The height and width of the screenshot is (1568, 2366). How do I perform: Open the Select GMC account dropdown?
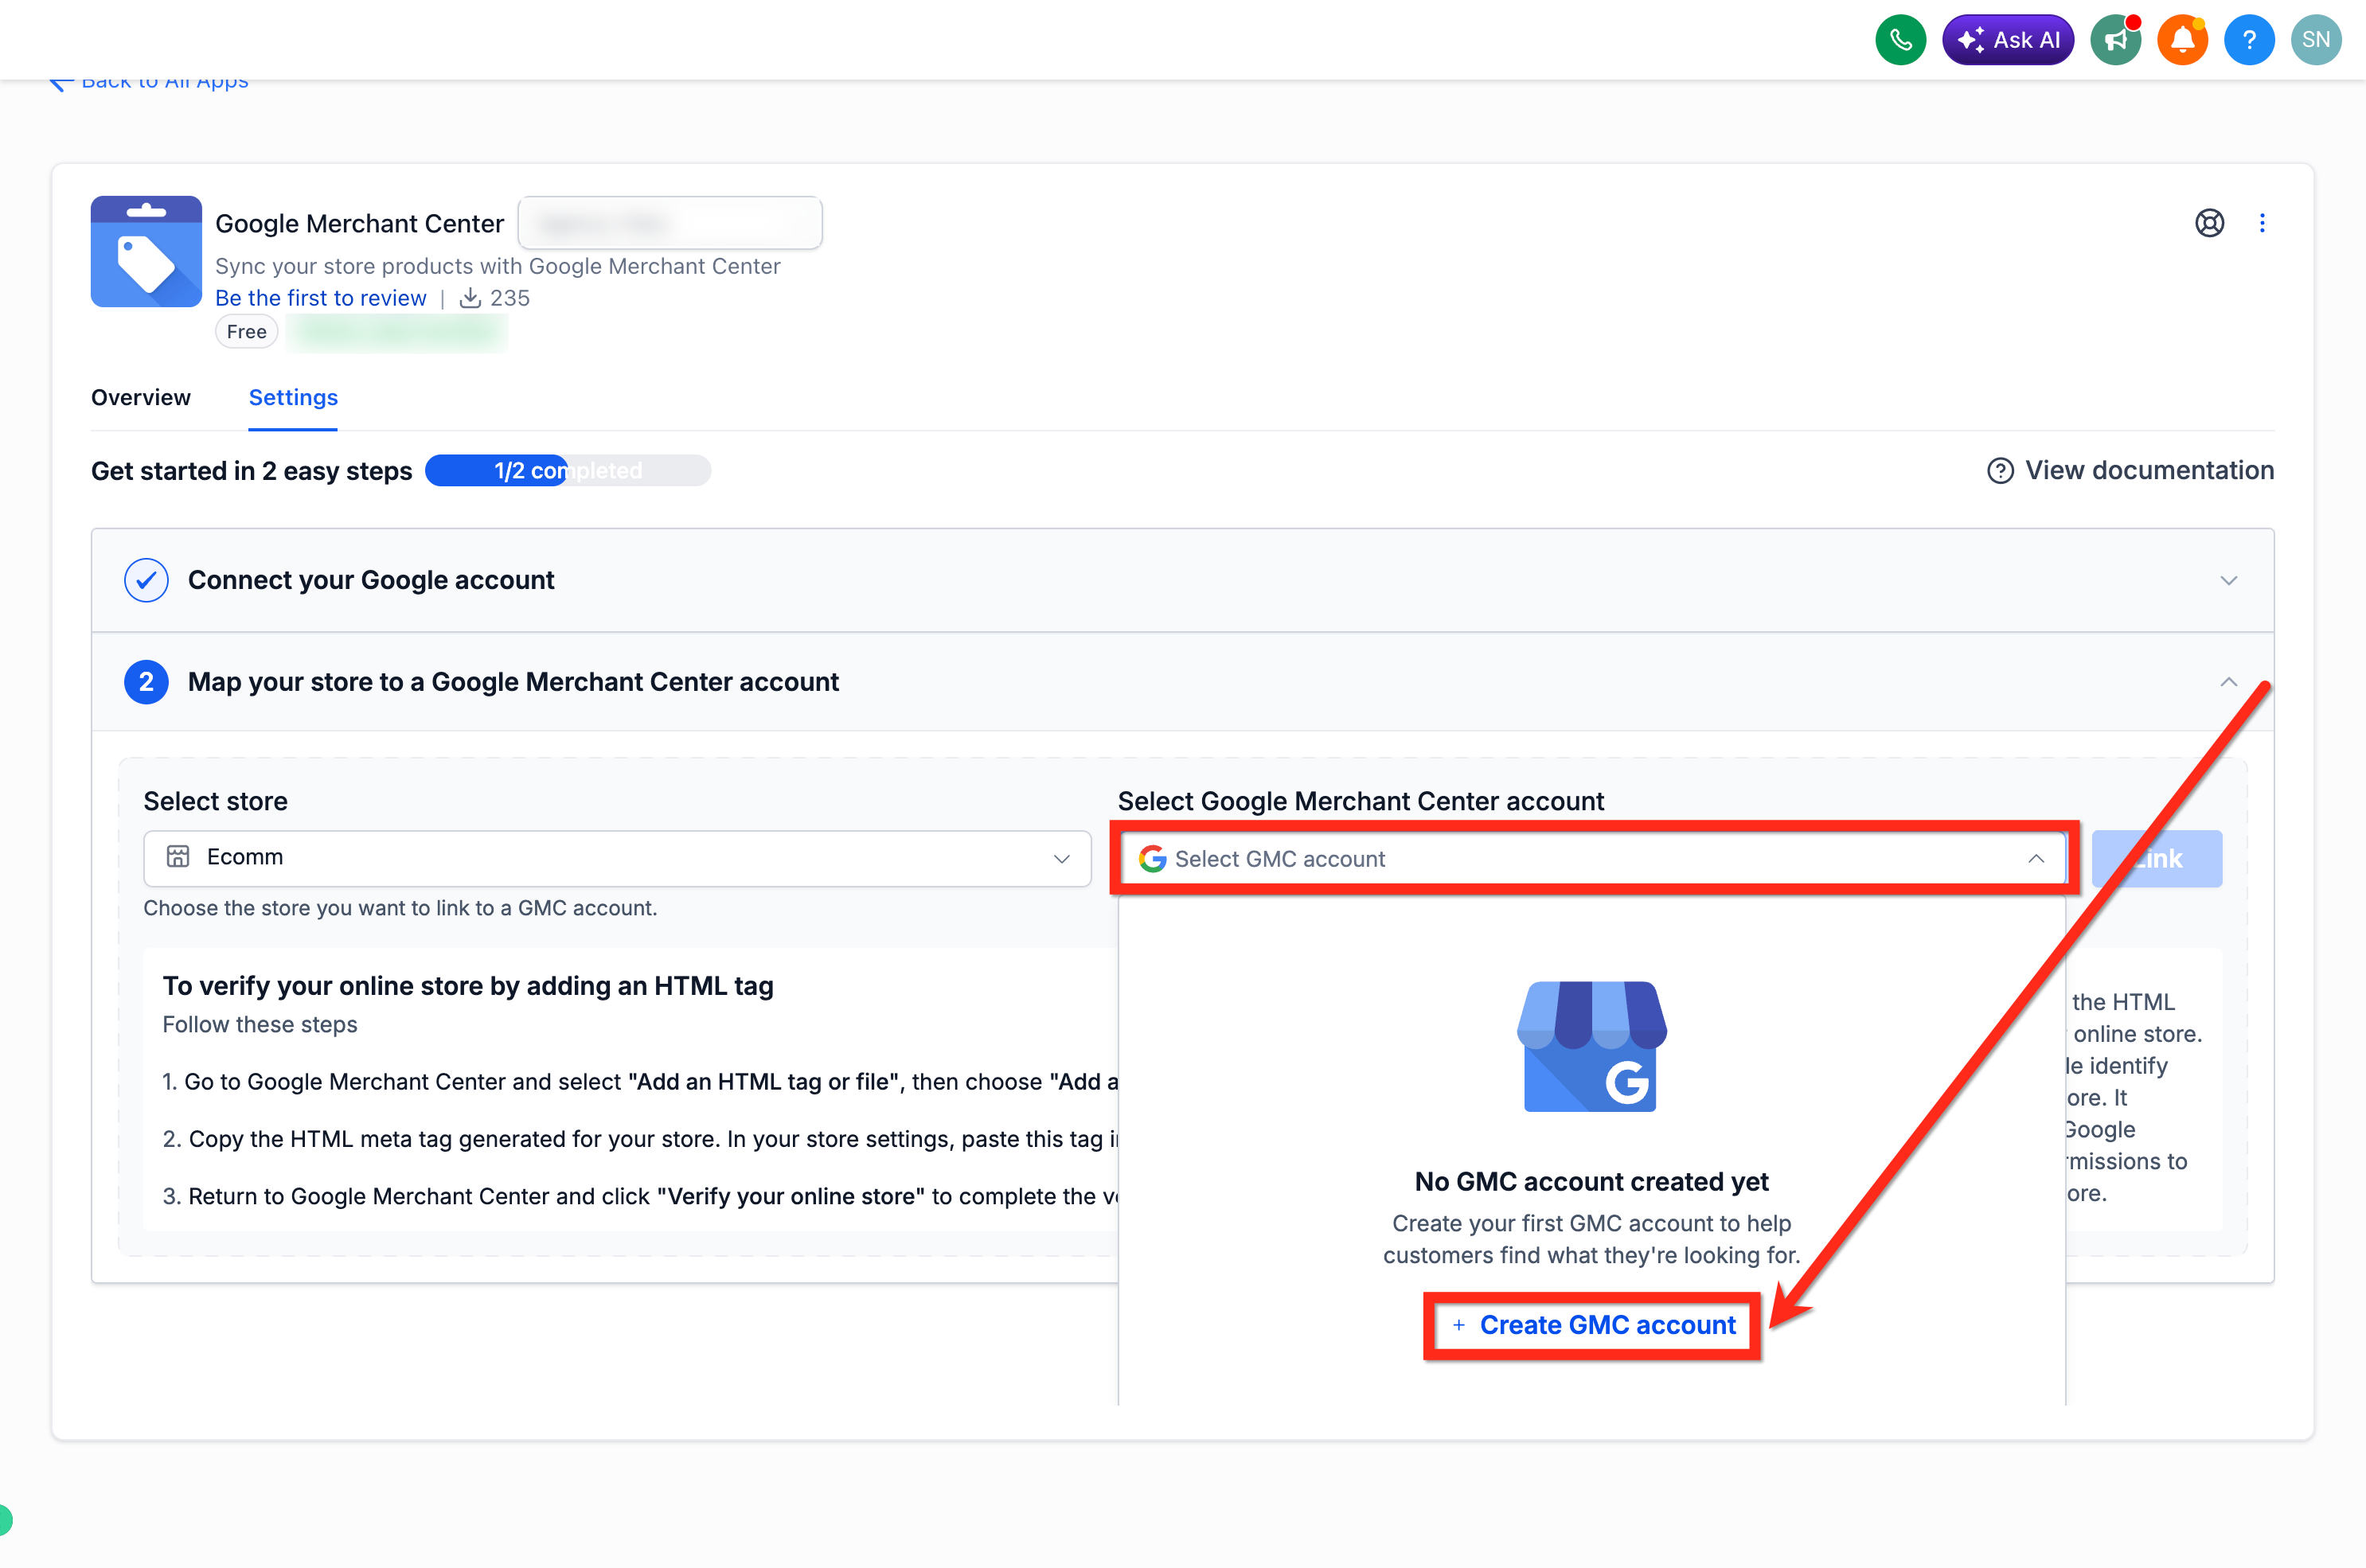(x=1593, y=859)
